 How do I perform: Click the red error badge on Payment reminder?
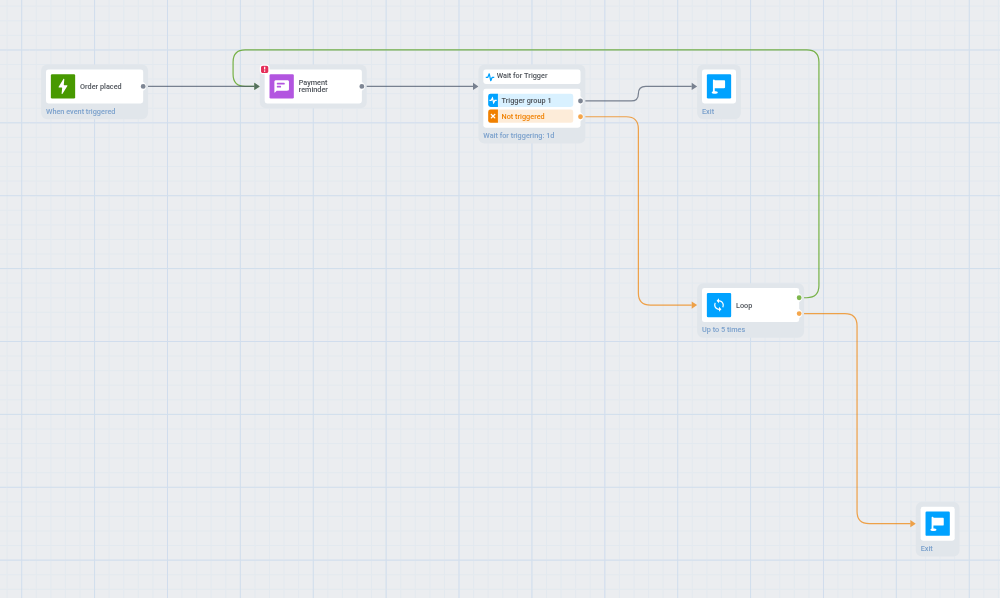pos(265,69)
